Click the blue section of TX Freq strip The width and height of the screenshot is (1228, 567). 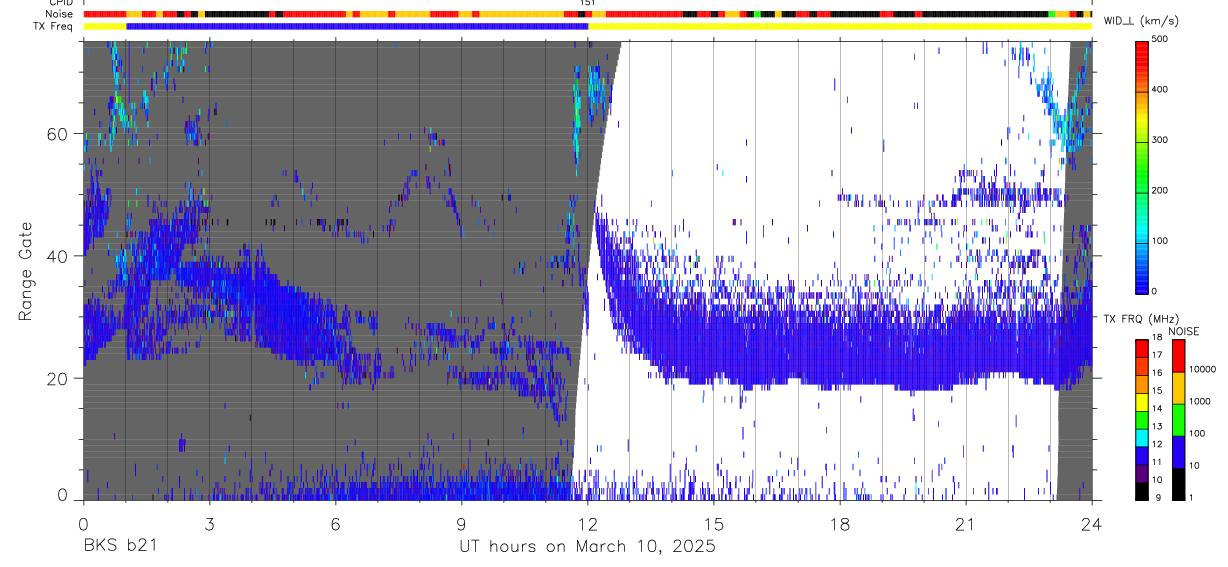point(357,26)
